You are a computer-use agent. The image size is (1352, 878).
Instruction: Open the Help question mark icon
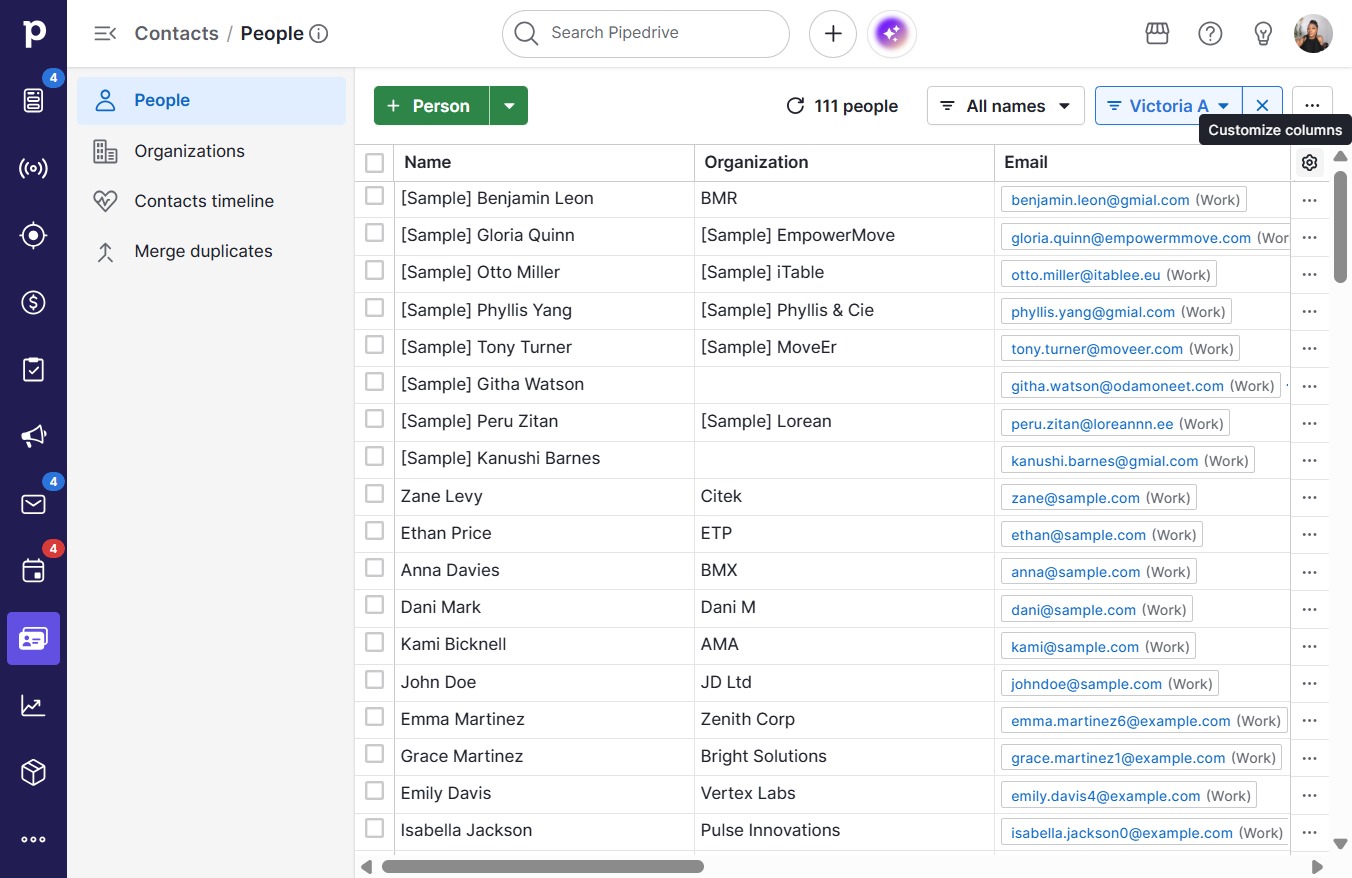point(1210,34)
